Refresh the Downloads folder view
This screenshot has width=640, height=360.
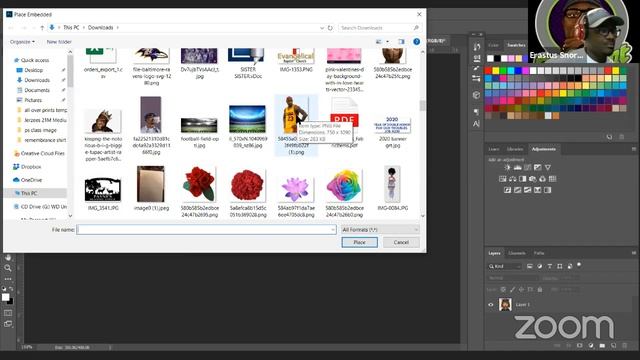coord(330,28)
